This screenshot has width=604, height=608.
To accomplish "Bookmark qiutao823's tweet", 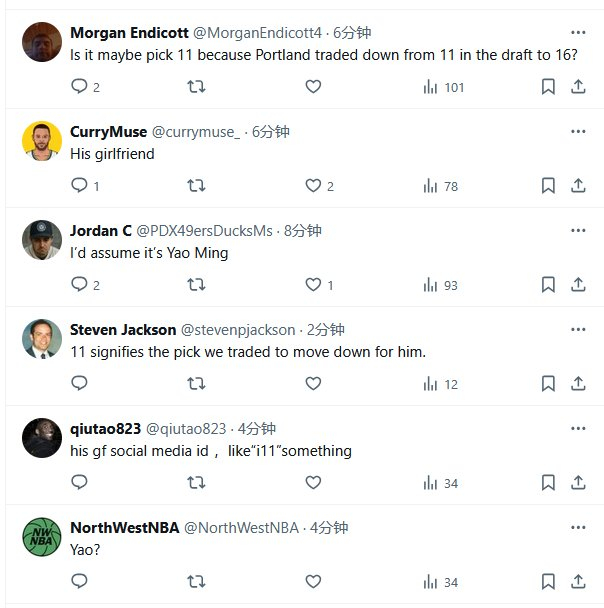I will [x=548, y=483].
